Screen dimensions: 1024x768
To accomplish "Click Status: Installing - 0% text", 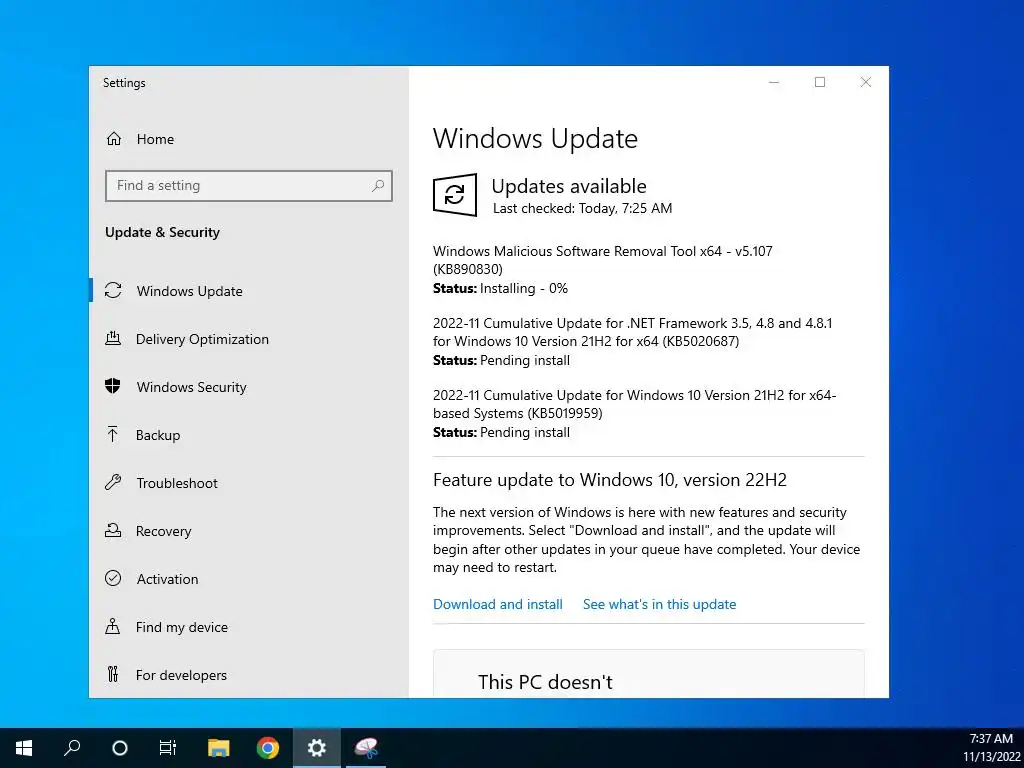I will [500, 288].
